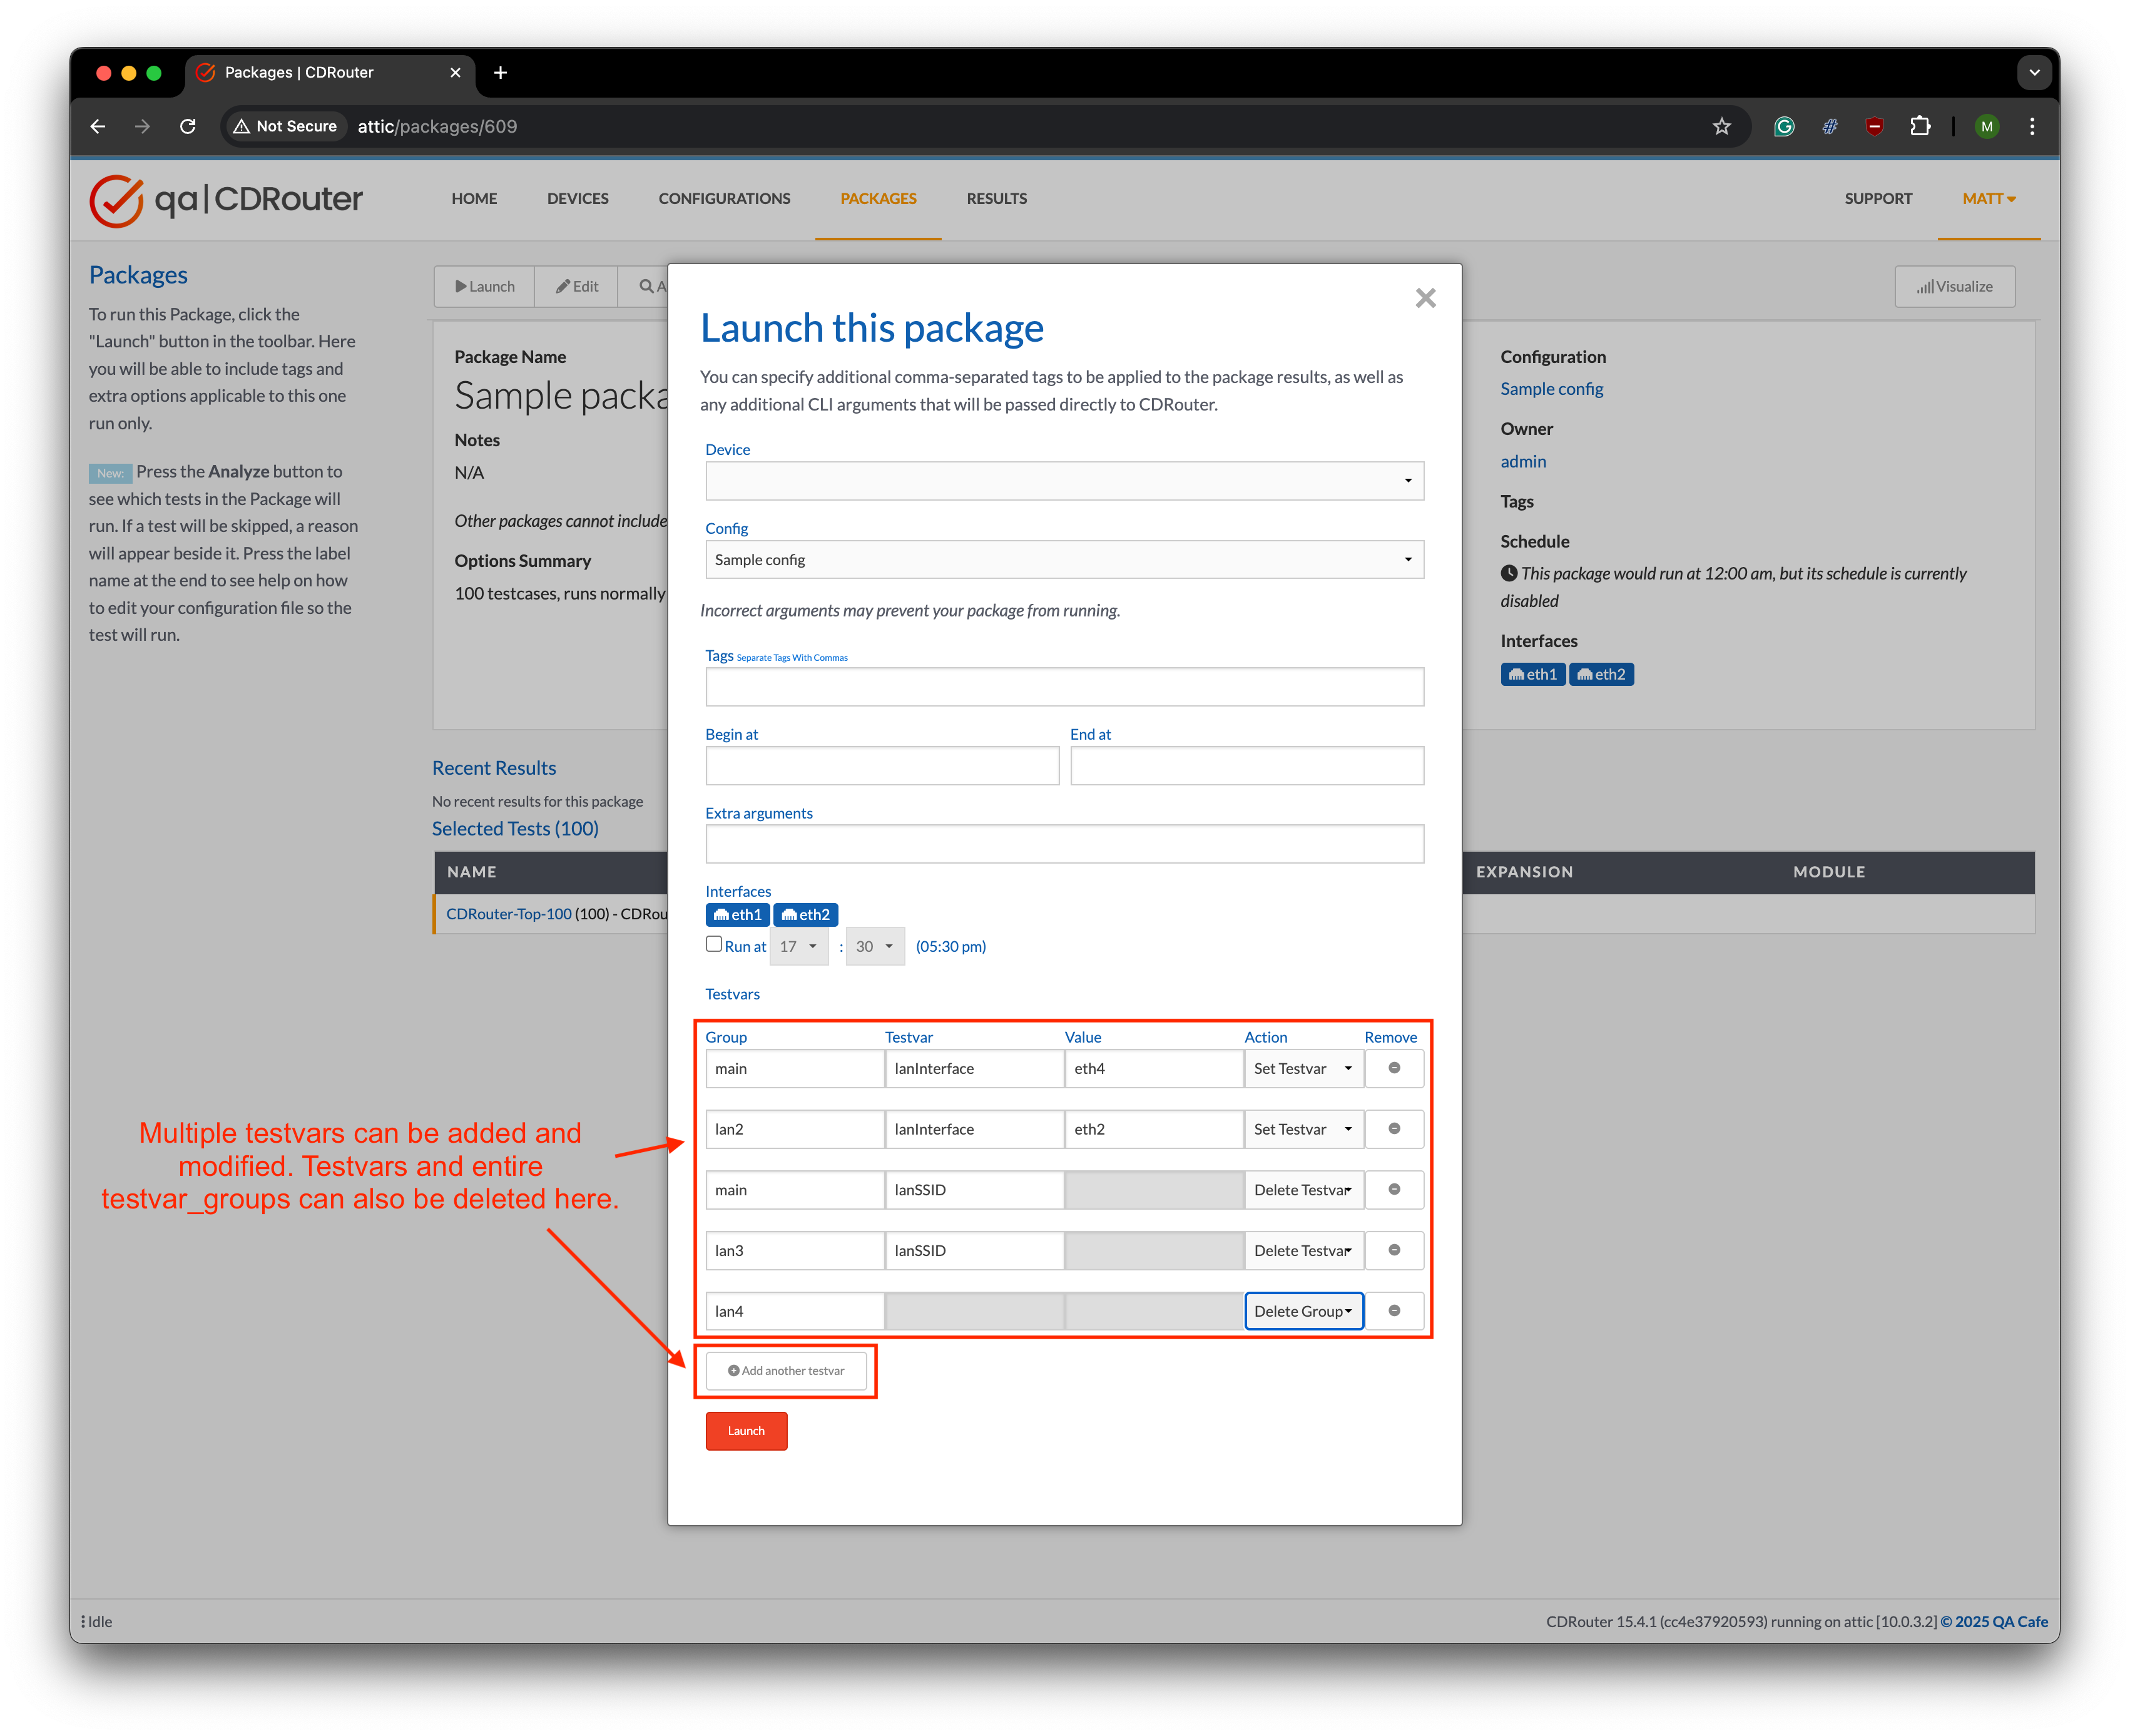This screenshot has width=2130, height=1736.
Task: Click the eth1 interface badge in dialog
Action: pyautogui.click(x=737, y=915)
